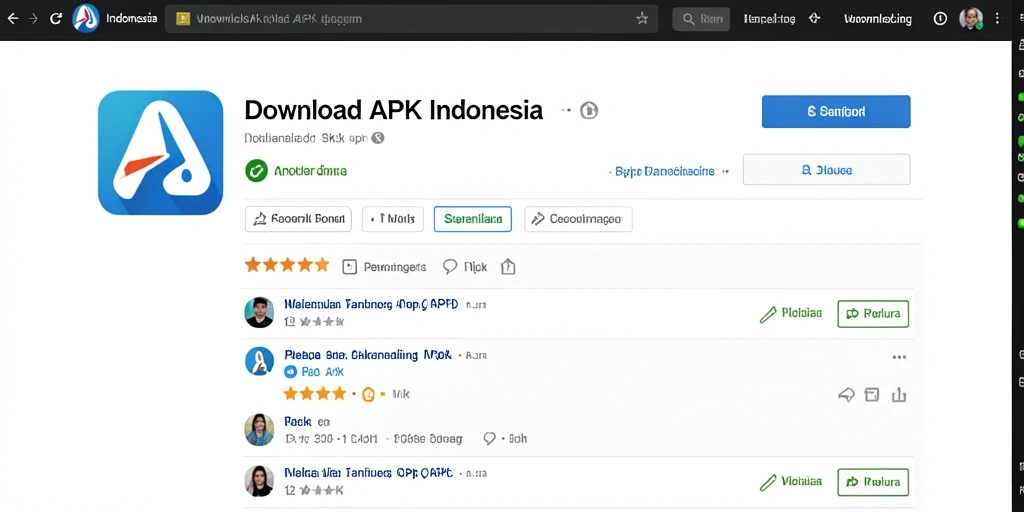Screen dimensions: 1024x512
Task: Click the white Blauce button
Action: (x=827, y=170)
